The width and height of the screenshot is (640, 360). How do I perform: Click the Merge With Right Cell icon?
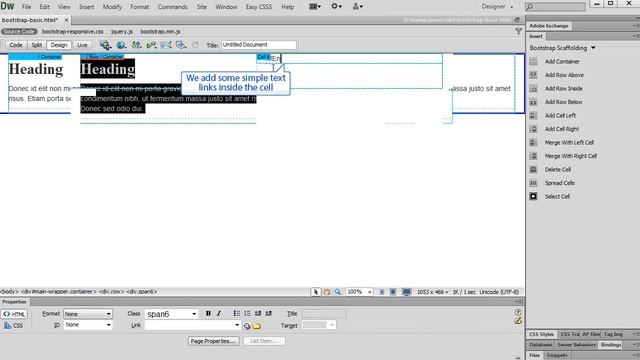(533, 156)
